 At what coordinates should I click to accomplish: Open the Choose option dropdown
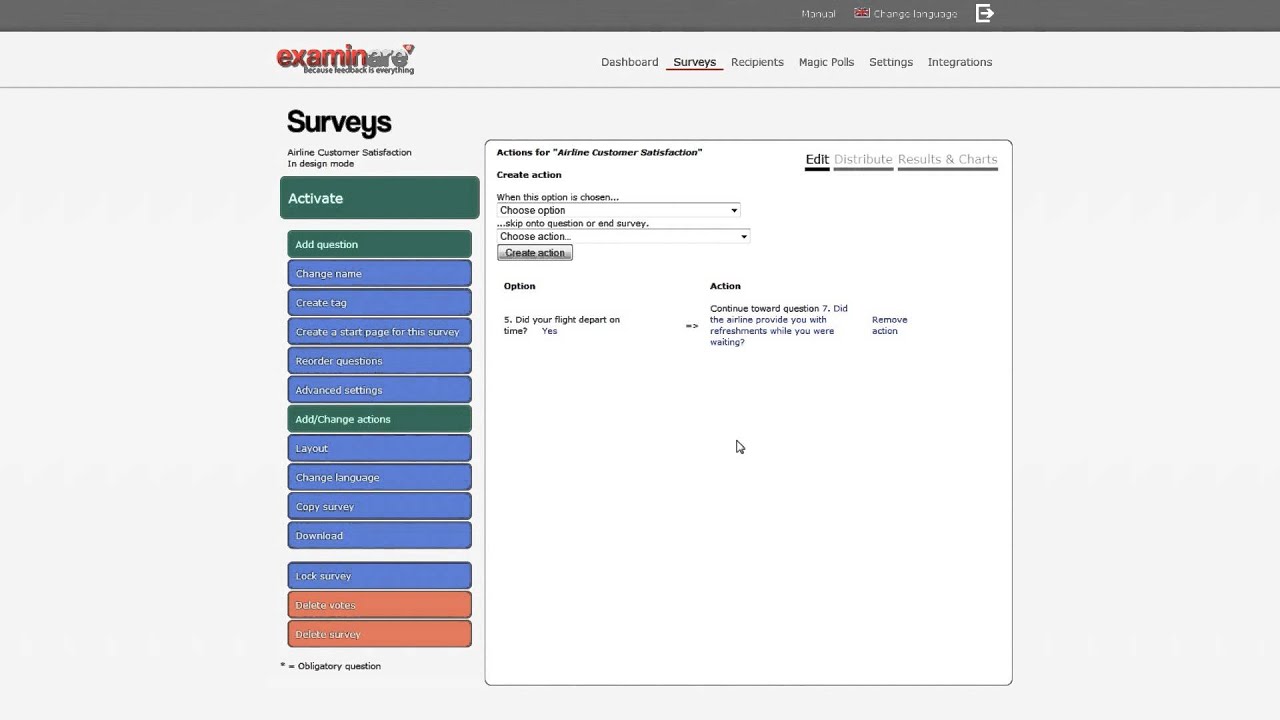618,210
